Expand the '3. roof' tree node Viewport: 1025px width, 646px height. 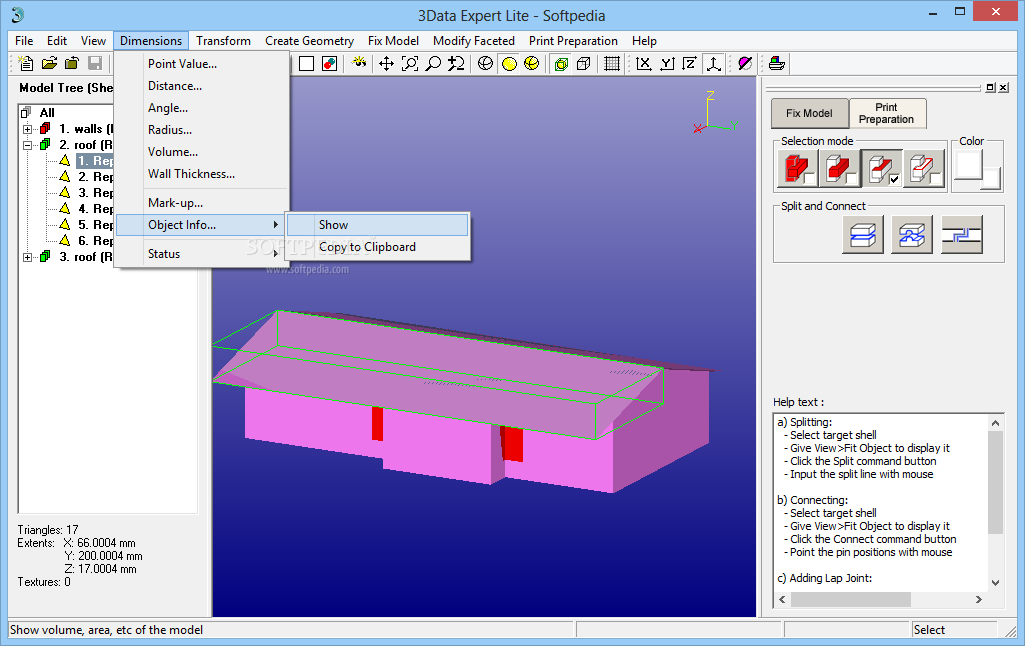click(27, 257)
